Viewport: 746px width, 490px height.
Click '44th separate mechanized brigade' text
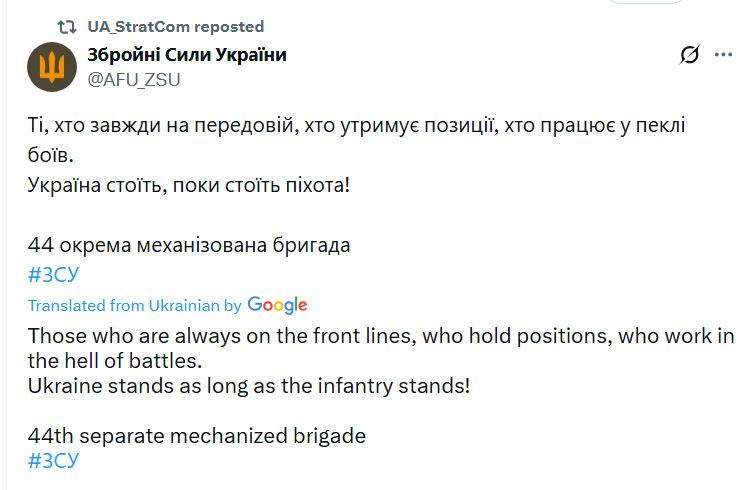pyautogui.click(x=197, y=436)
